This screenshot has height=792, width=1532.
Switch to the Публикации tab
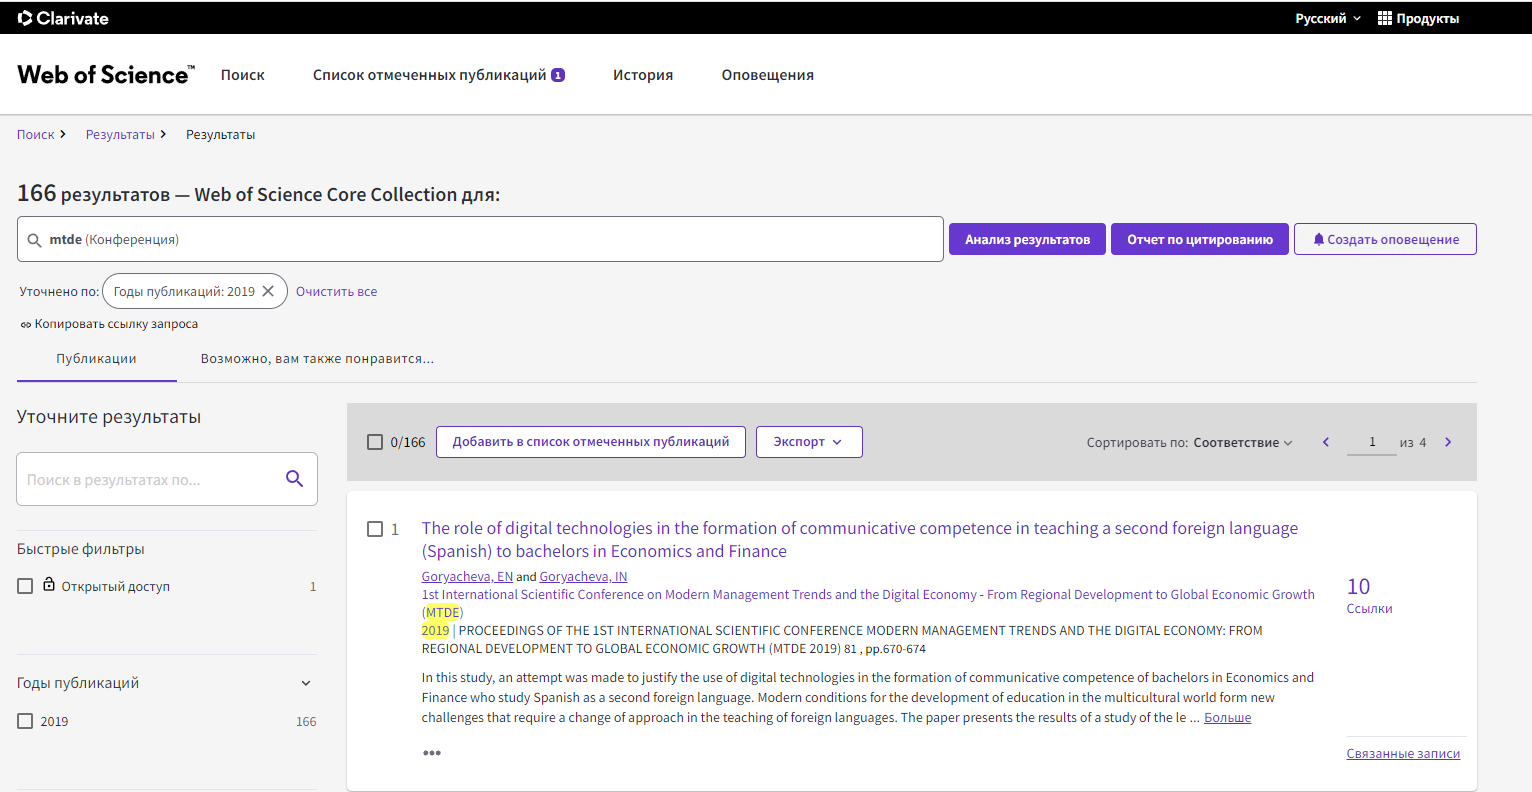(x=97, y=359)
